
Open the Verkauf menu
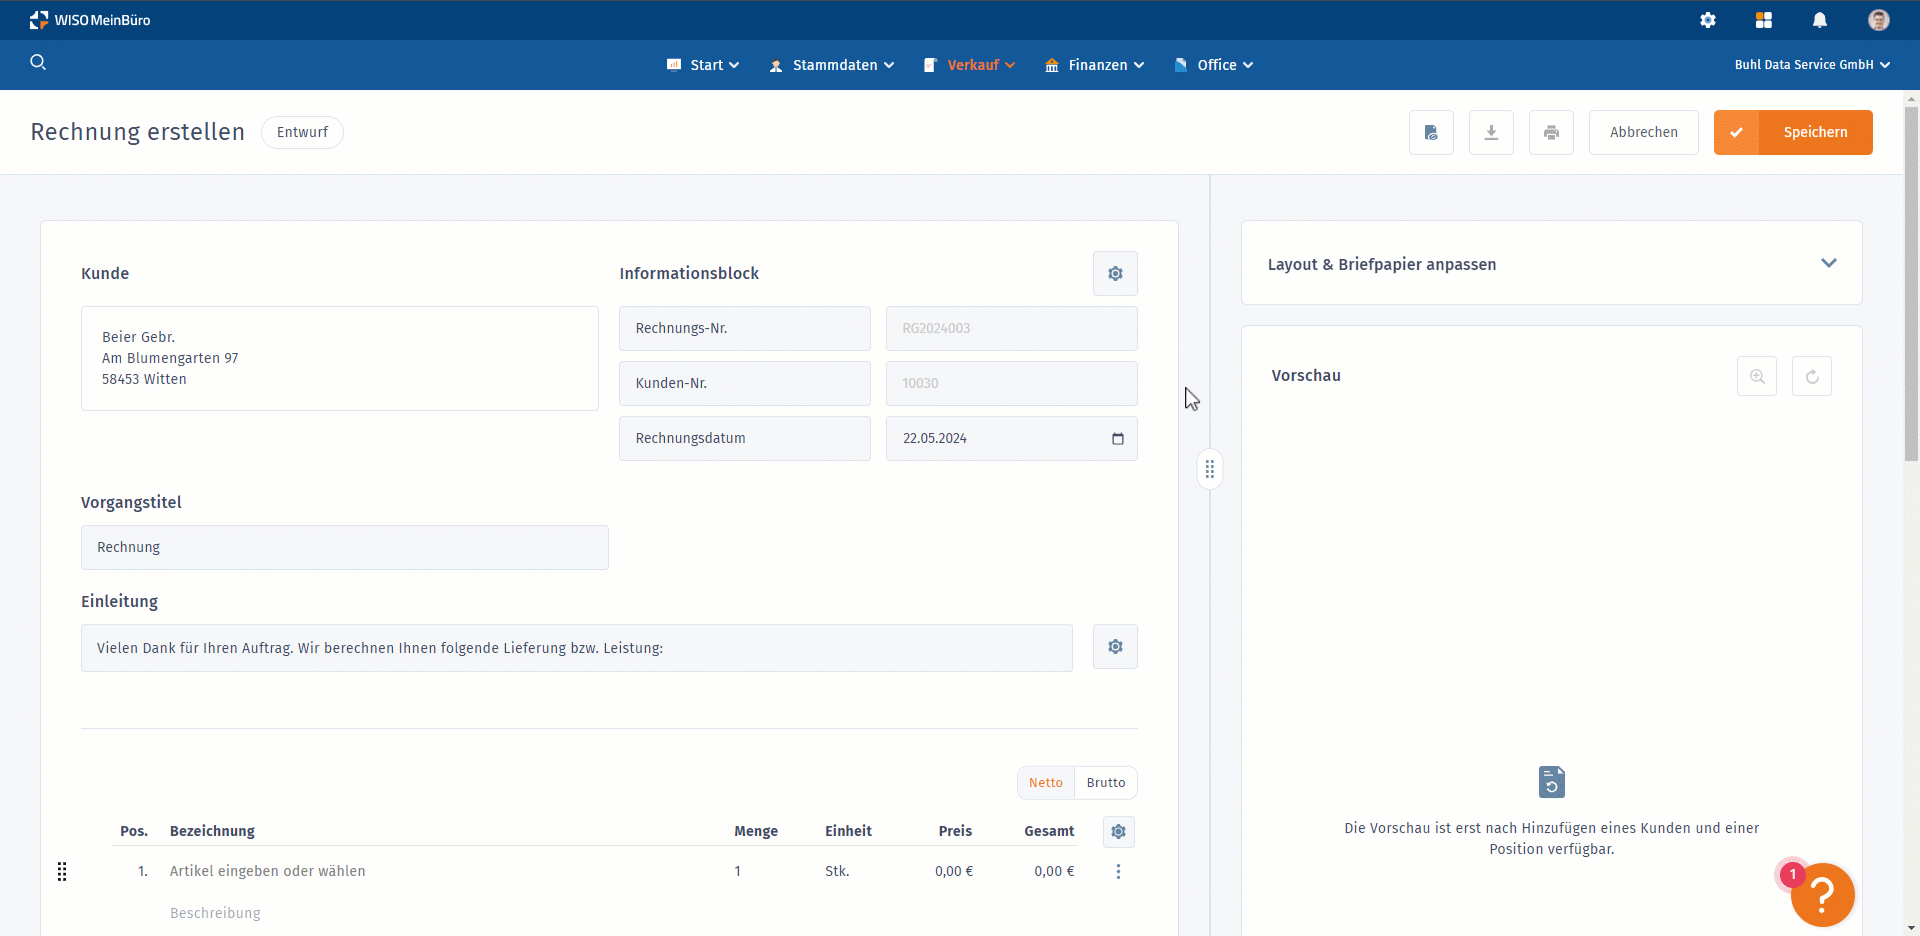pyautogui.click(x=970, y=65)
